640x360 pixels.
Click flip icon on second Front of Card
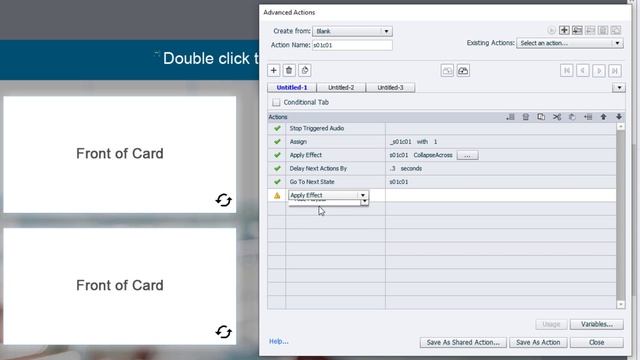coord(224,332)
